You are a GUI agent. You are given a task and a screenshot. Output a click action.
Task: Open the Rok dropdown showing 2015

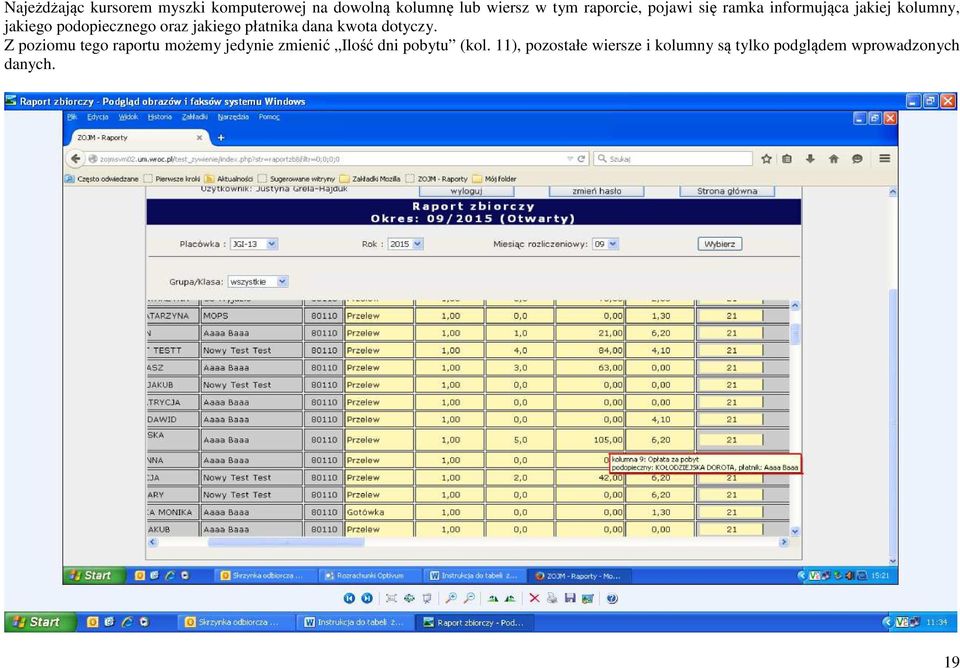coord(405,244)
